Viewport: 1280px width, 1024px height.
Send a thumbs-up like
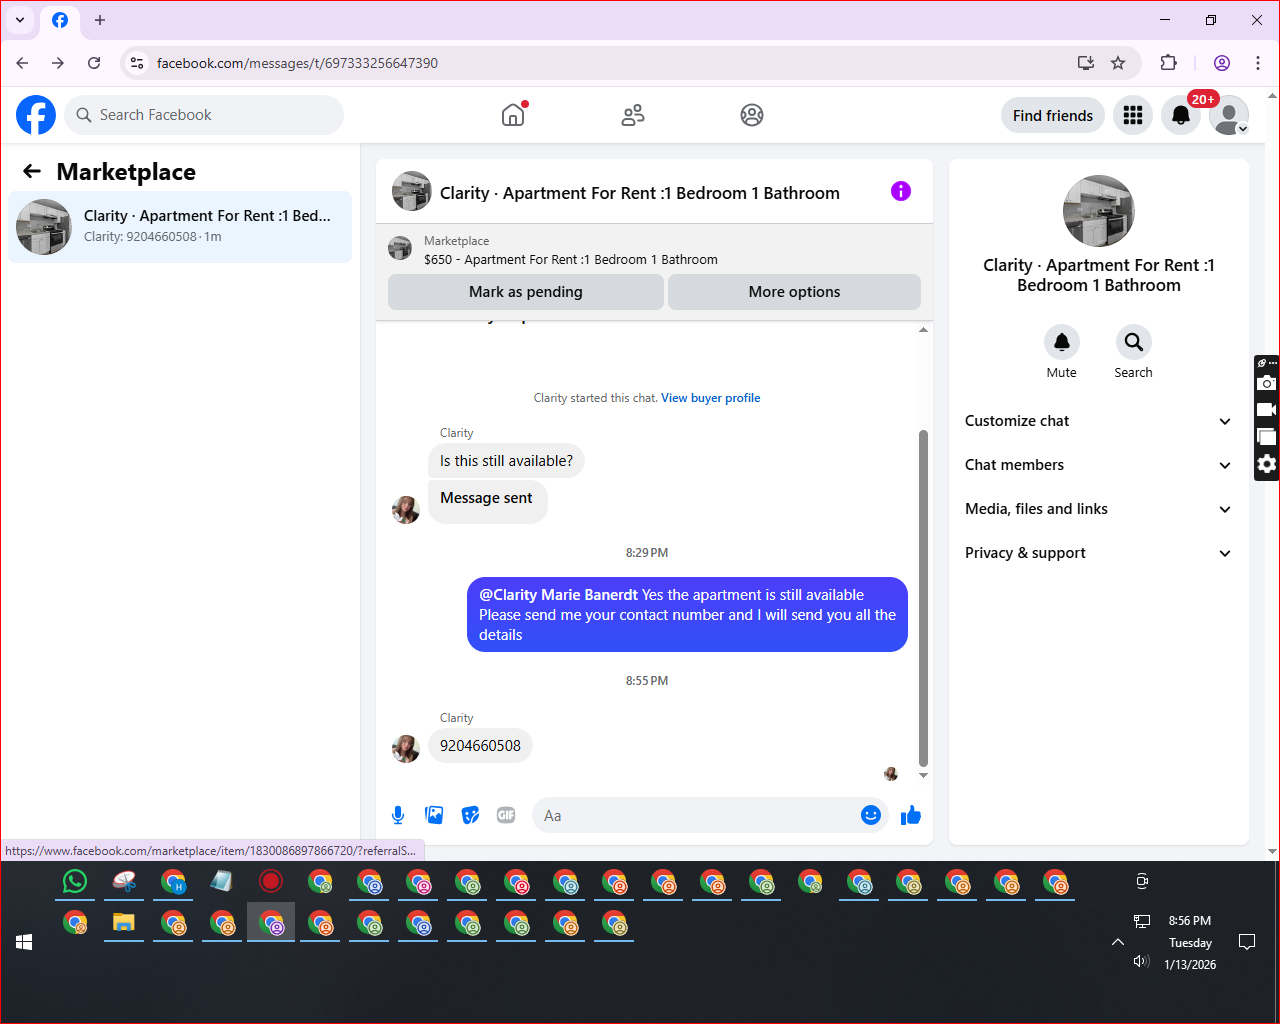click(910, 815)
